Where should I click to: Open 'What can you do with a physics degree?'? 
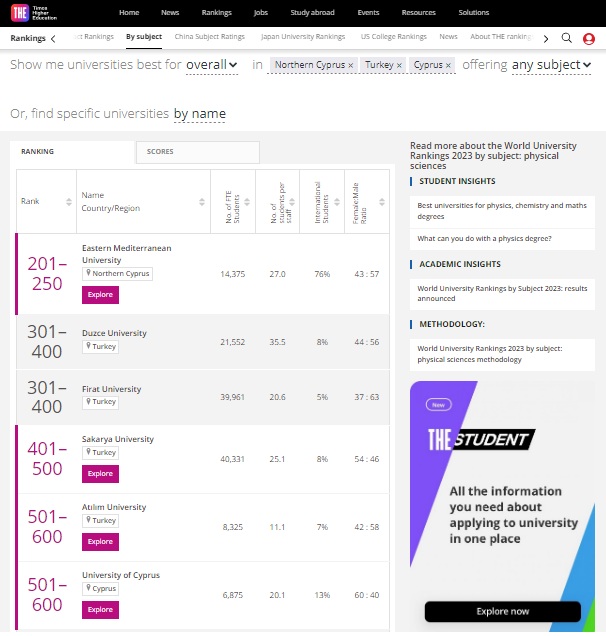[x=482, y=238]
